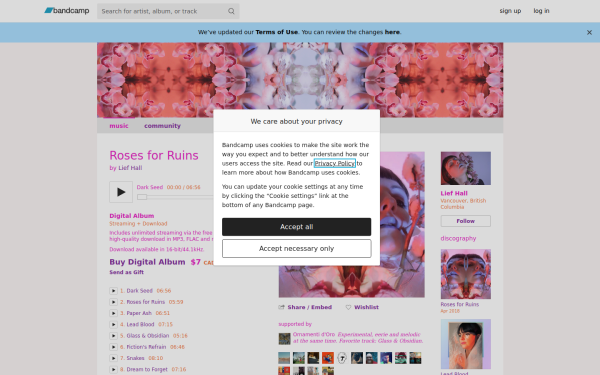
Task: Click the Follow button
Action: click(466, 221)
